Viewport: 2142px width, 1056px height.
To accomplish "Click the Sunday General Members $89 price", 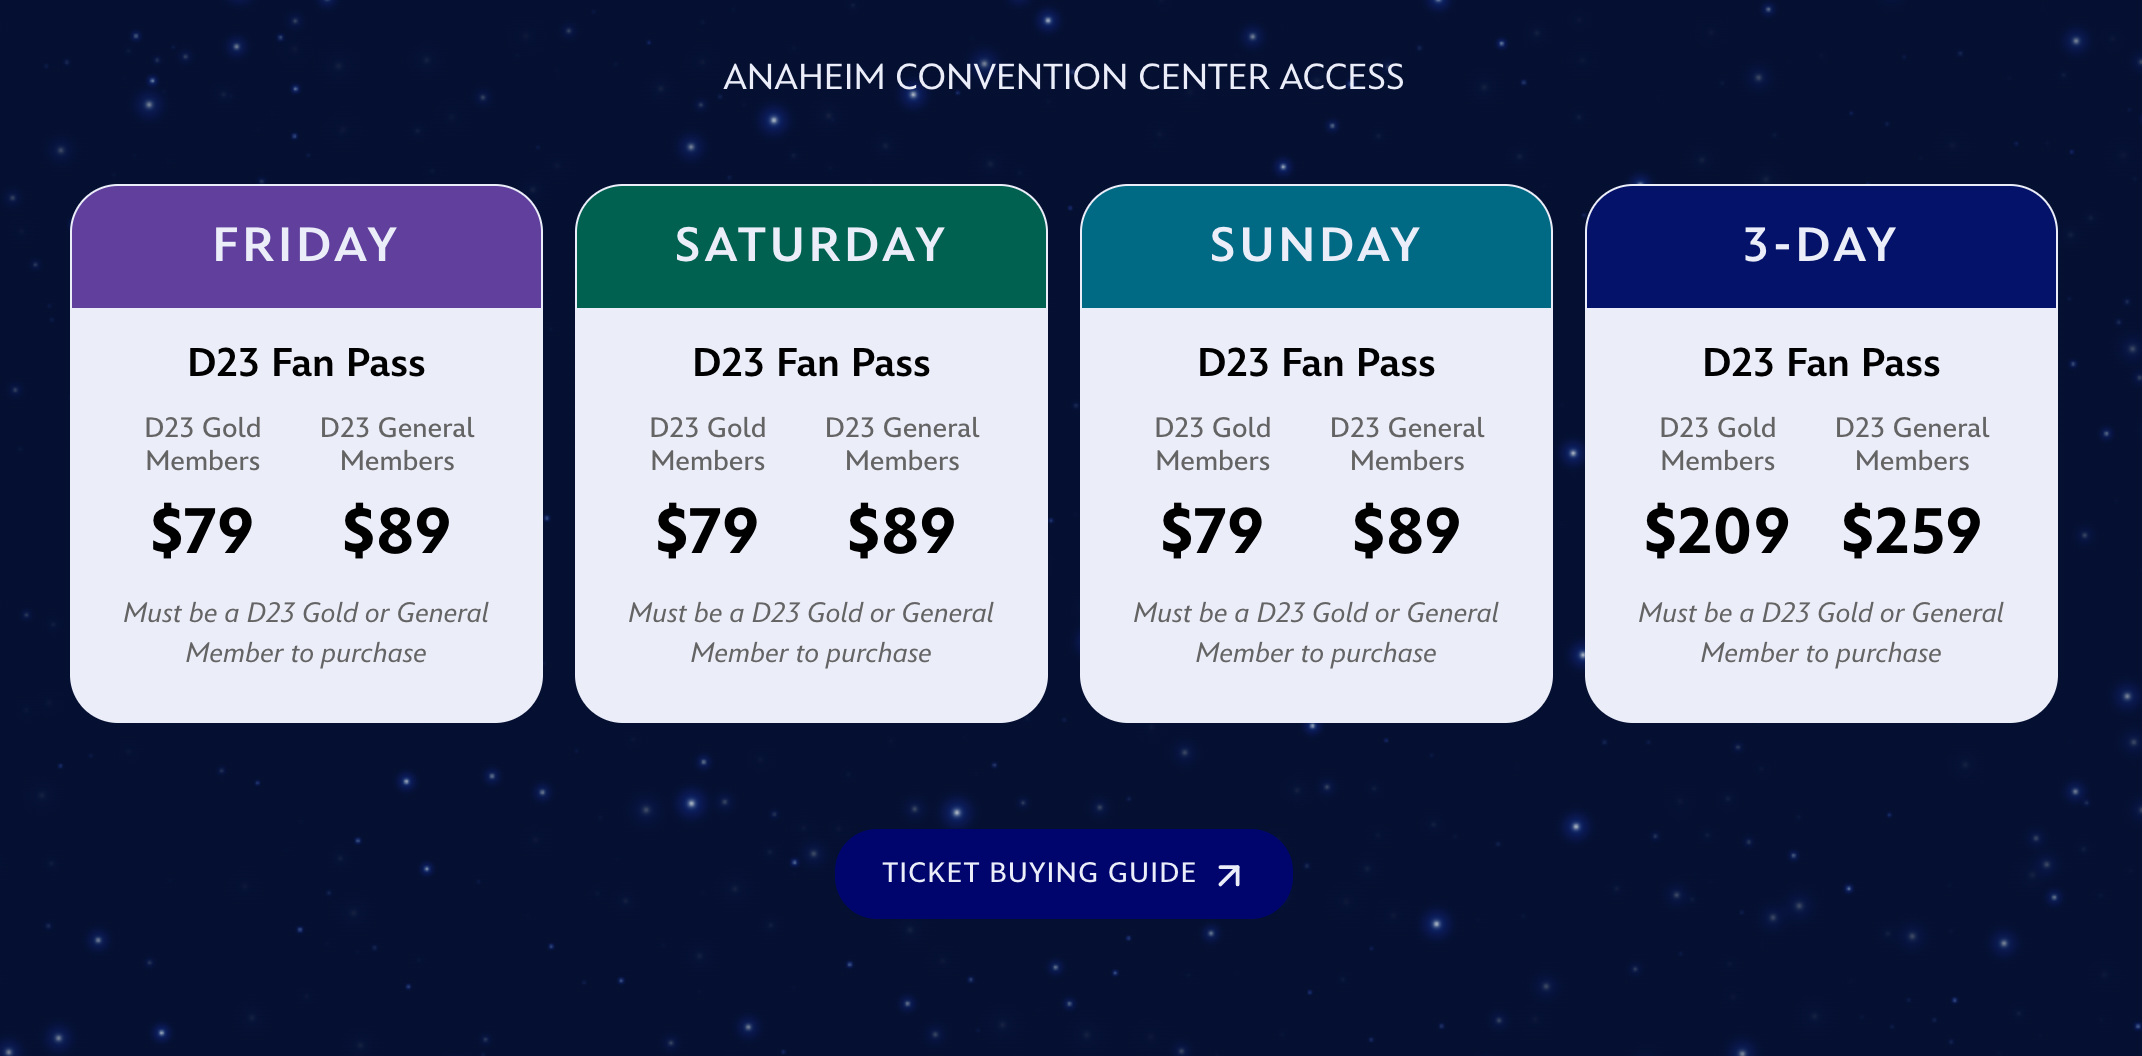I will pyautogui.click(x=1407, y=531).
